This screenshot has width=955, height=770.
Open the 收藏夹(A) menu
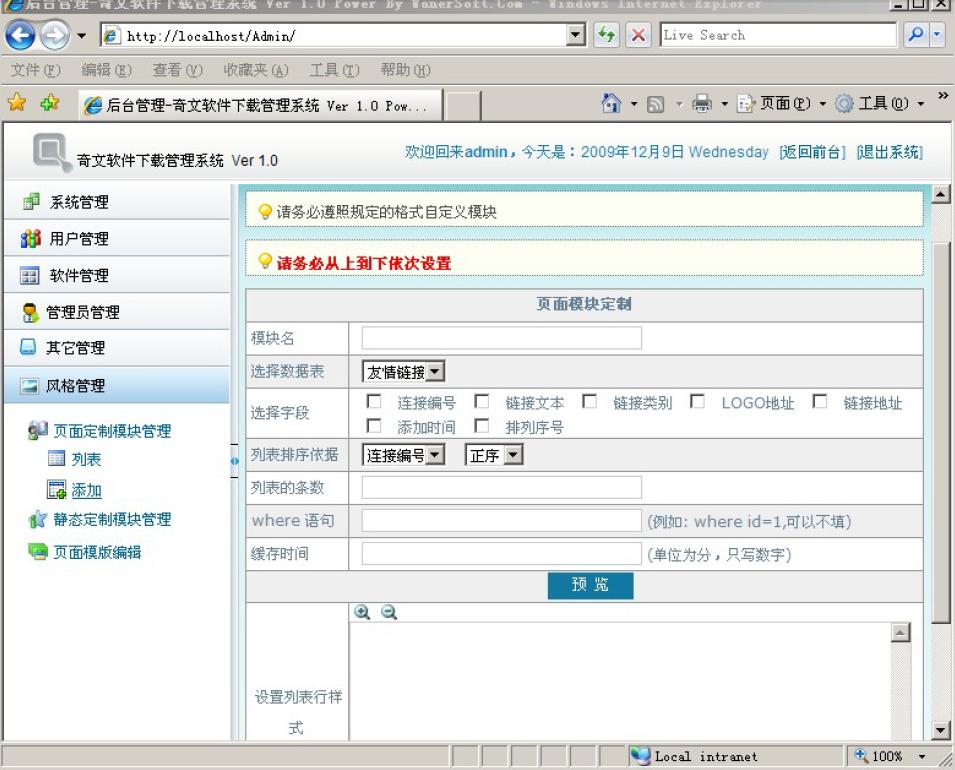[x=256, y=70]
